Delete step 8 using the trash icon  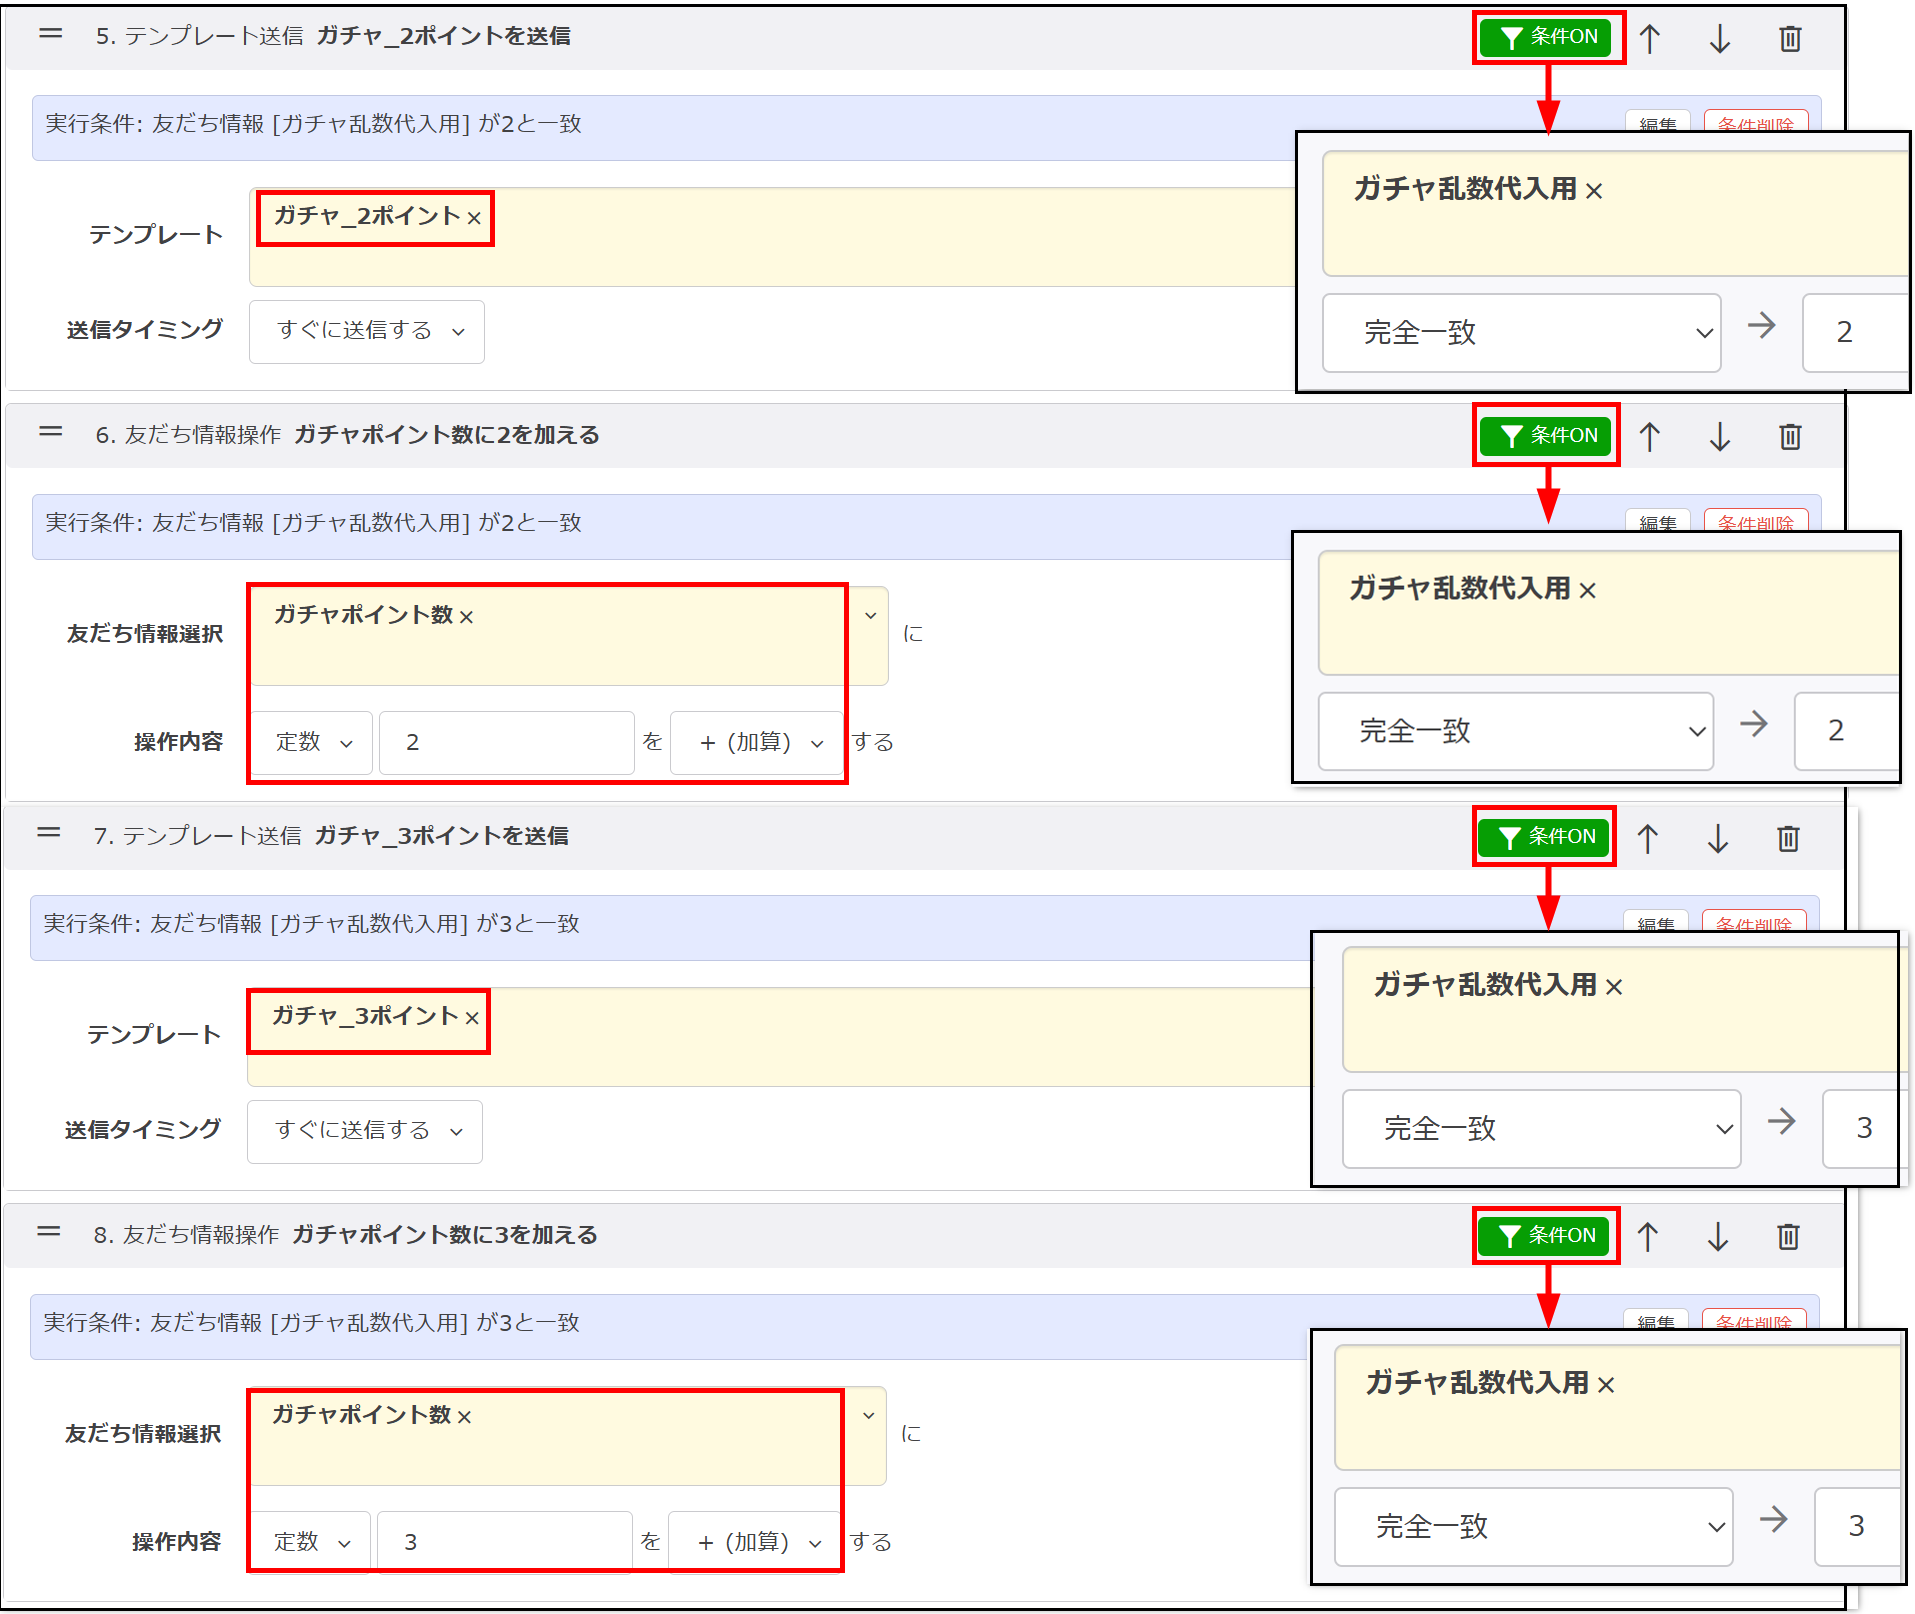[x=1788, y=1236]
